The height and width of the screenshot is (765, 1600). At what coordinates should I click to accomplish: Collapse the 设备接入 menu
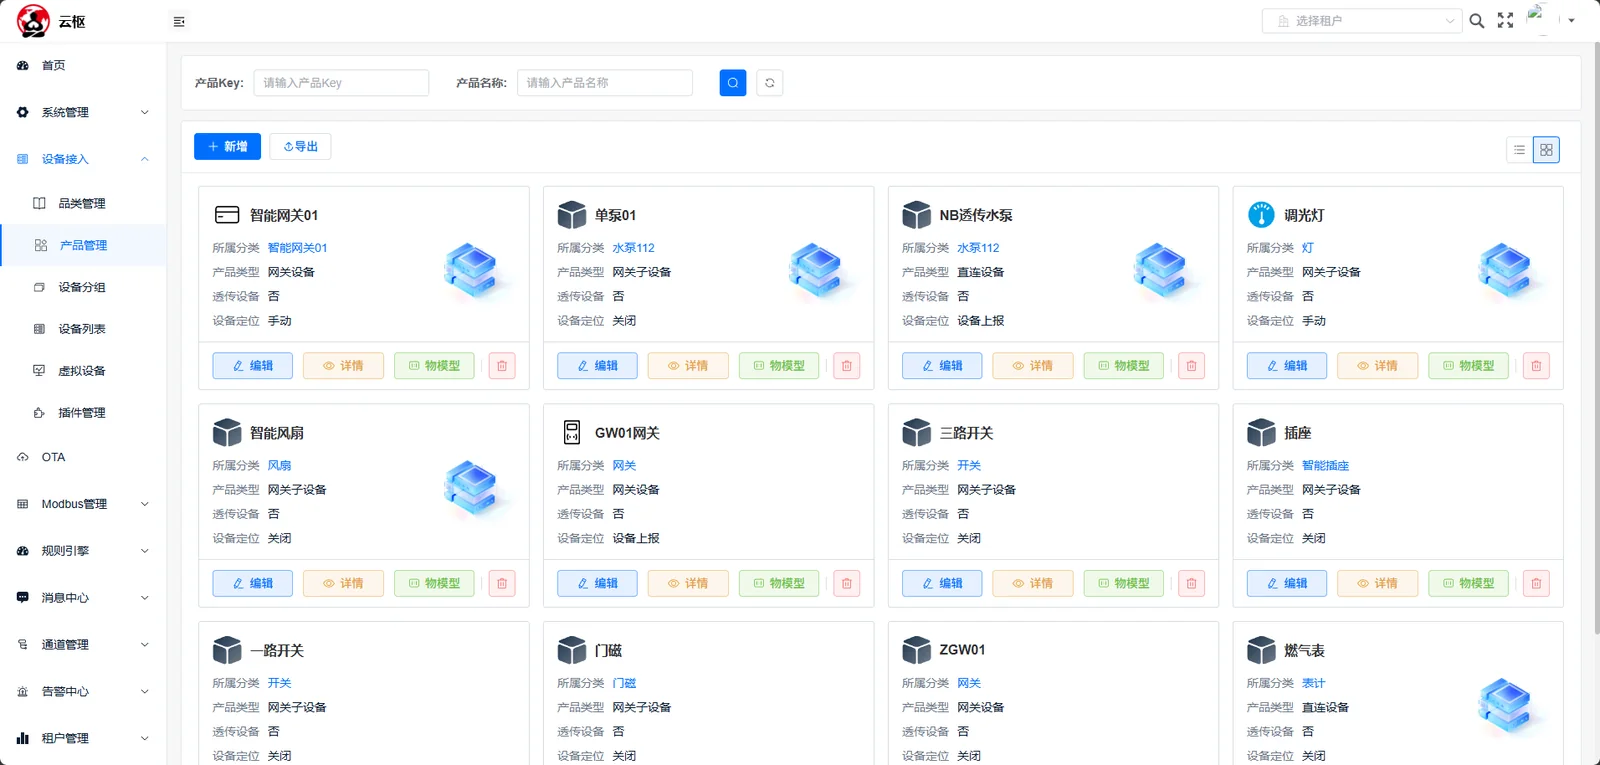click(x=83, y=159)
